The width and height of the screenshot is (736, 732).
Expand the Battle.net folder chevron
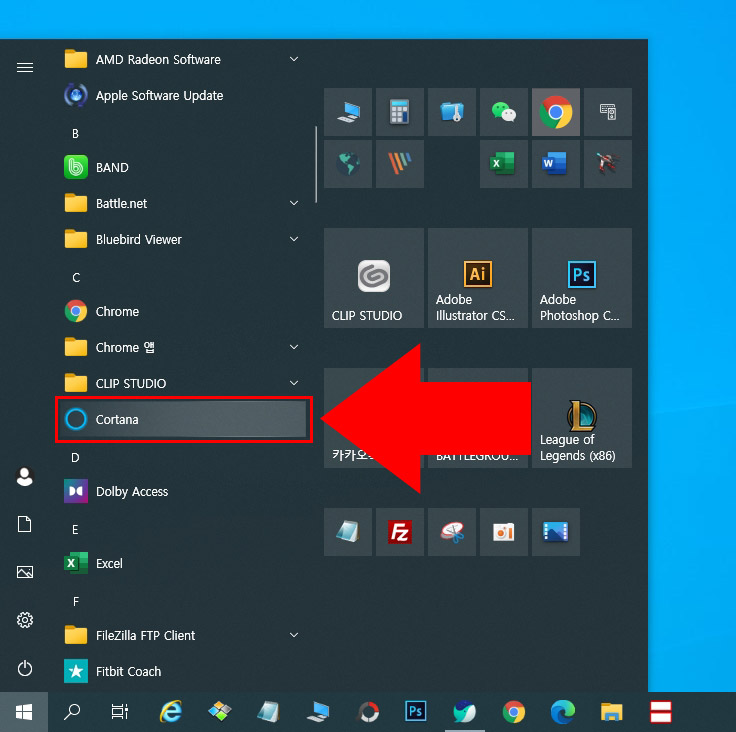294,203
